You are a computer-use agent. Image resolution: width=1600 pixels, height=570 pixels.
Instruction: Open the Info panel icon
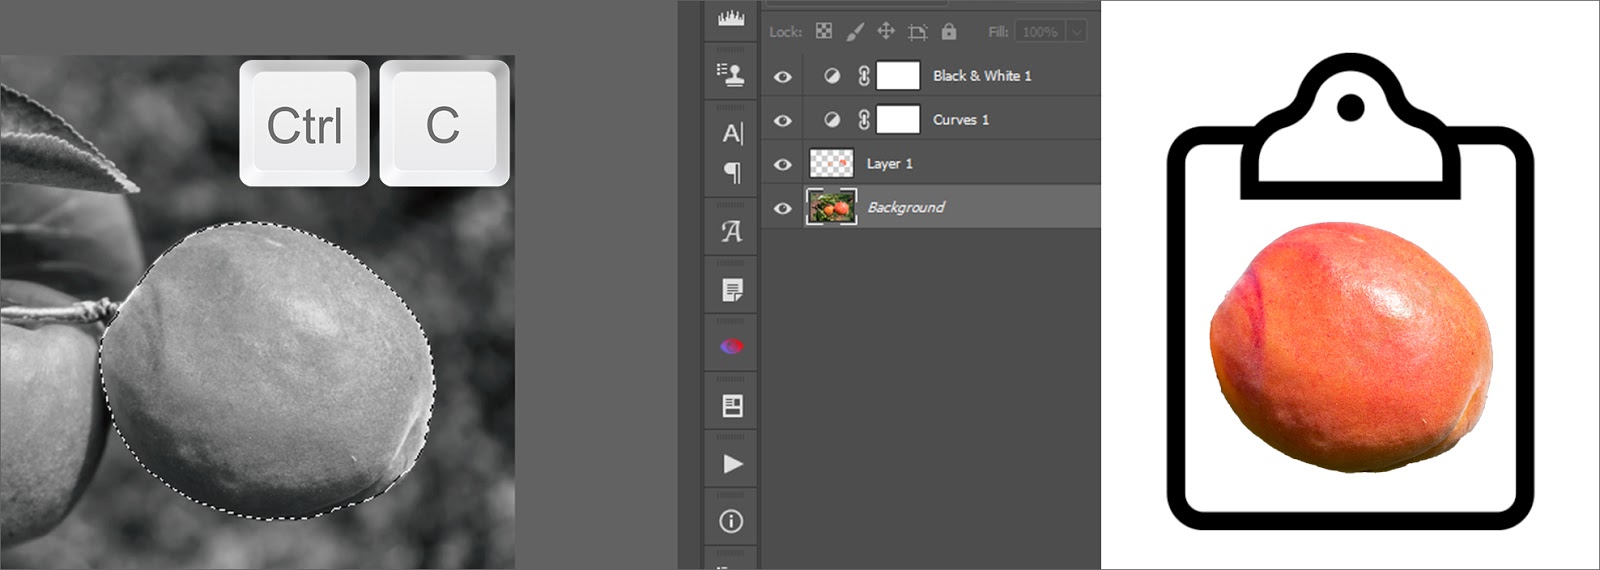pyautogui.click(x=732, y=521)
